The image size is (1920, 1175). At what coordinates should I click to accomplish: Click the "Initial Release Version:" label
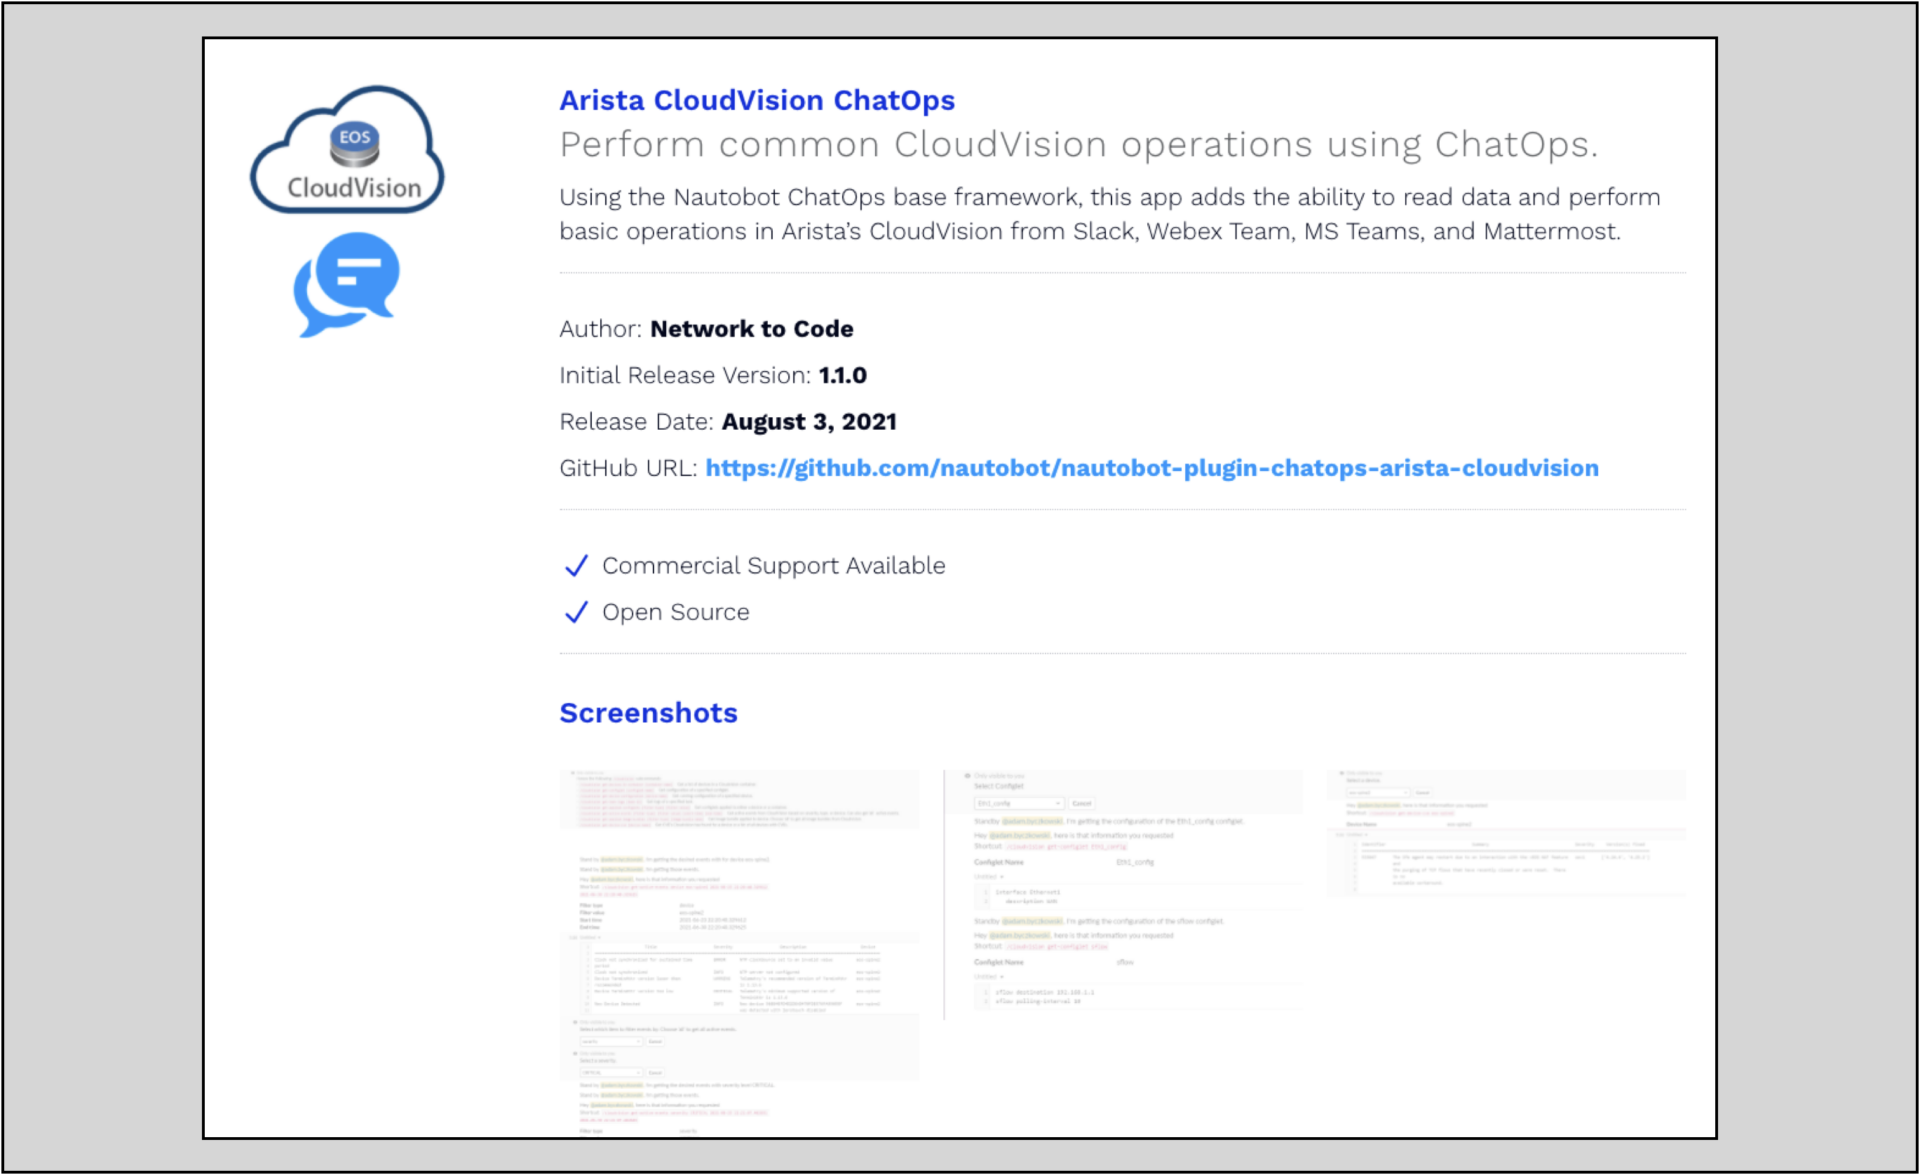point(685,376)
